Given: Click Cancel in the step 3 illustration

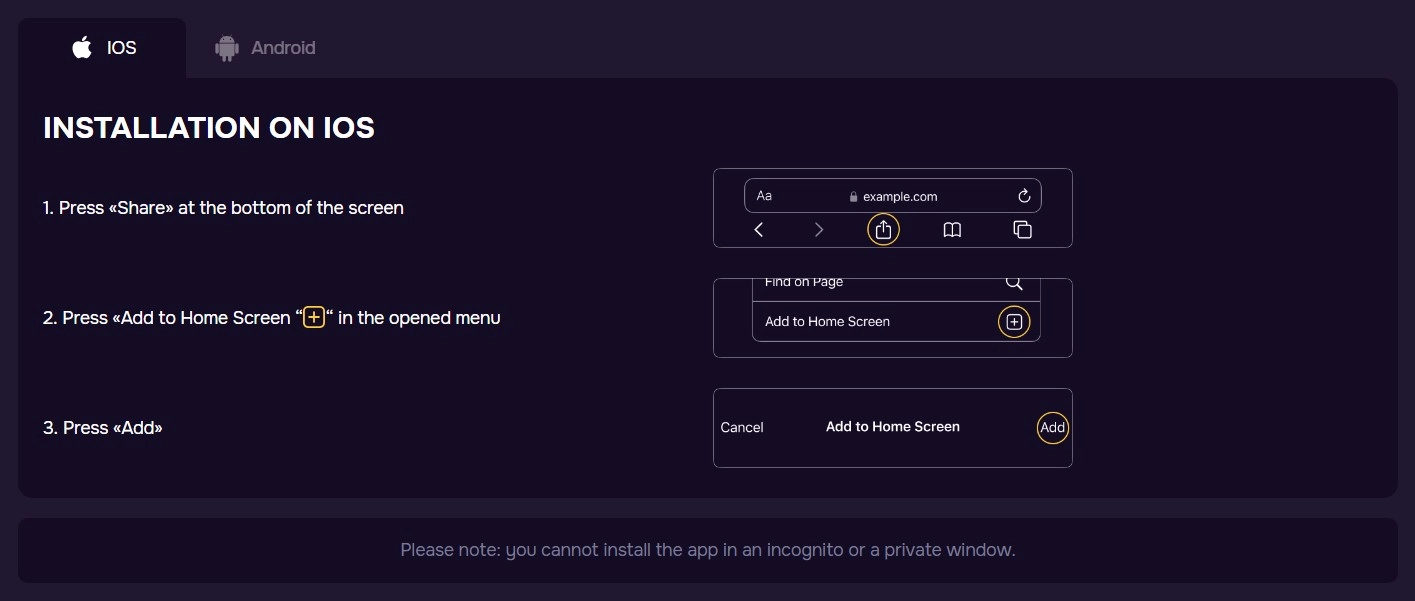Looking at the screenshot, I should click(742, 427).
